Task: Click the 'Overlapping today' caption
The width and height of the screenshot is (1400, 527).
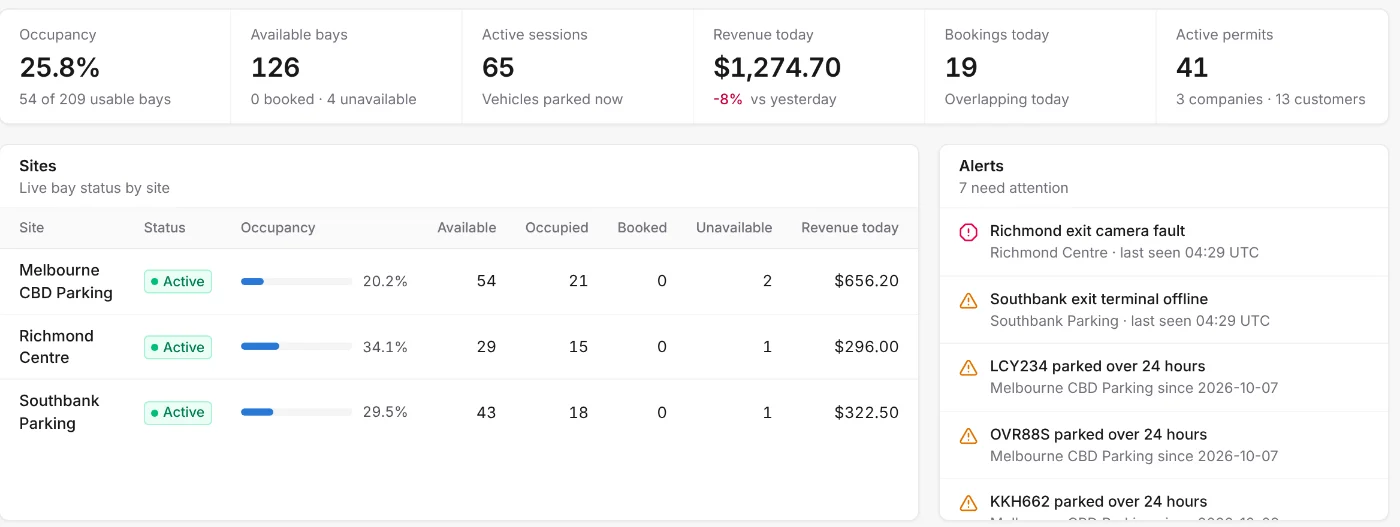Action: coord(1007,99)
